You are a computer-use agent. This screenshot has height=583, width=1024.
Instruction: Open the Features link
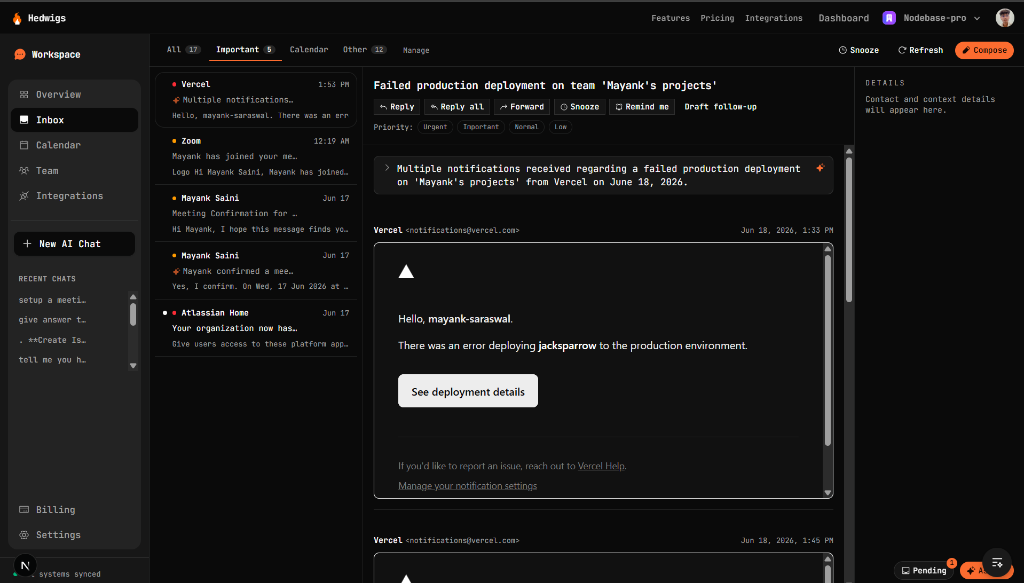[670, 18]
